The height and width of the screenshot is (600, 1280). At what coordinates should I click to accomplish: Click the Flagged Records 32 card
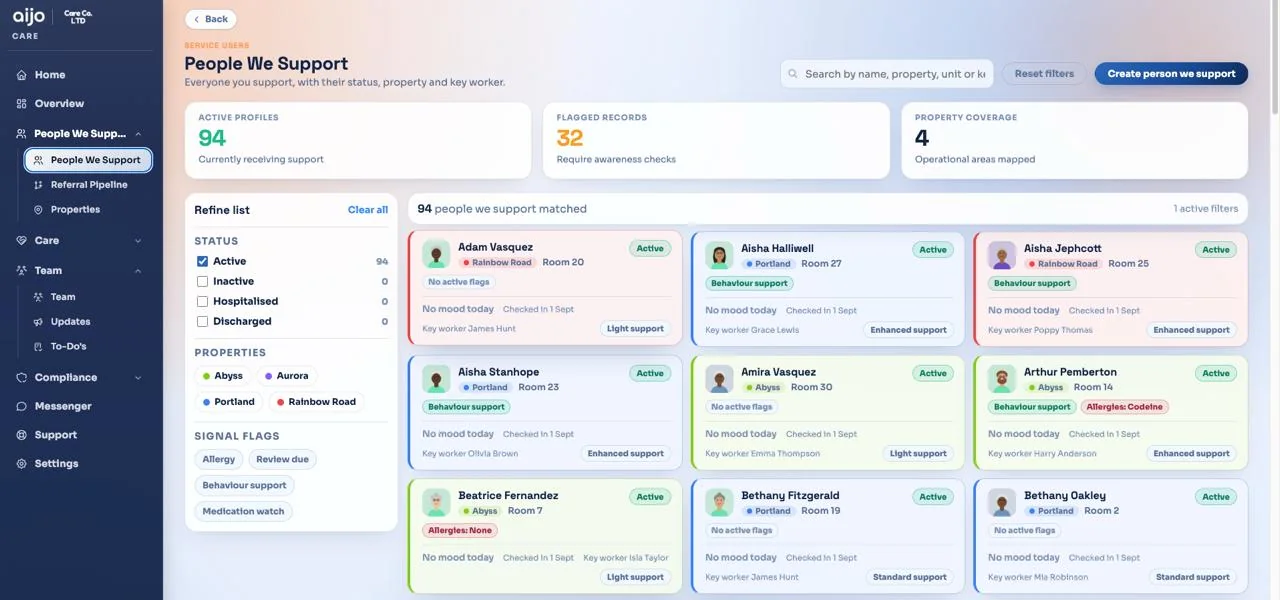[x=716, y=141]
